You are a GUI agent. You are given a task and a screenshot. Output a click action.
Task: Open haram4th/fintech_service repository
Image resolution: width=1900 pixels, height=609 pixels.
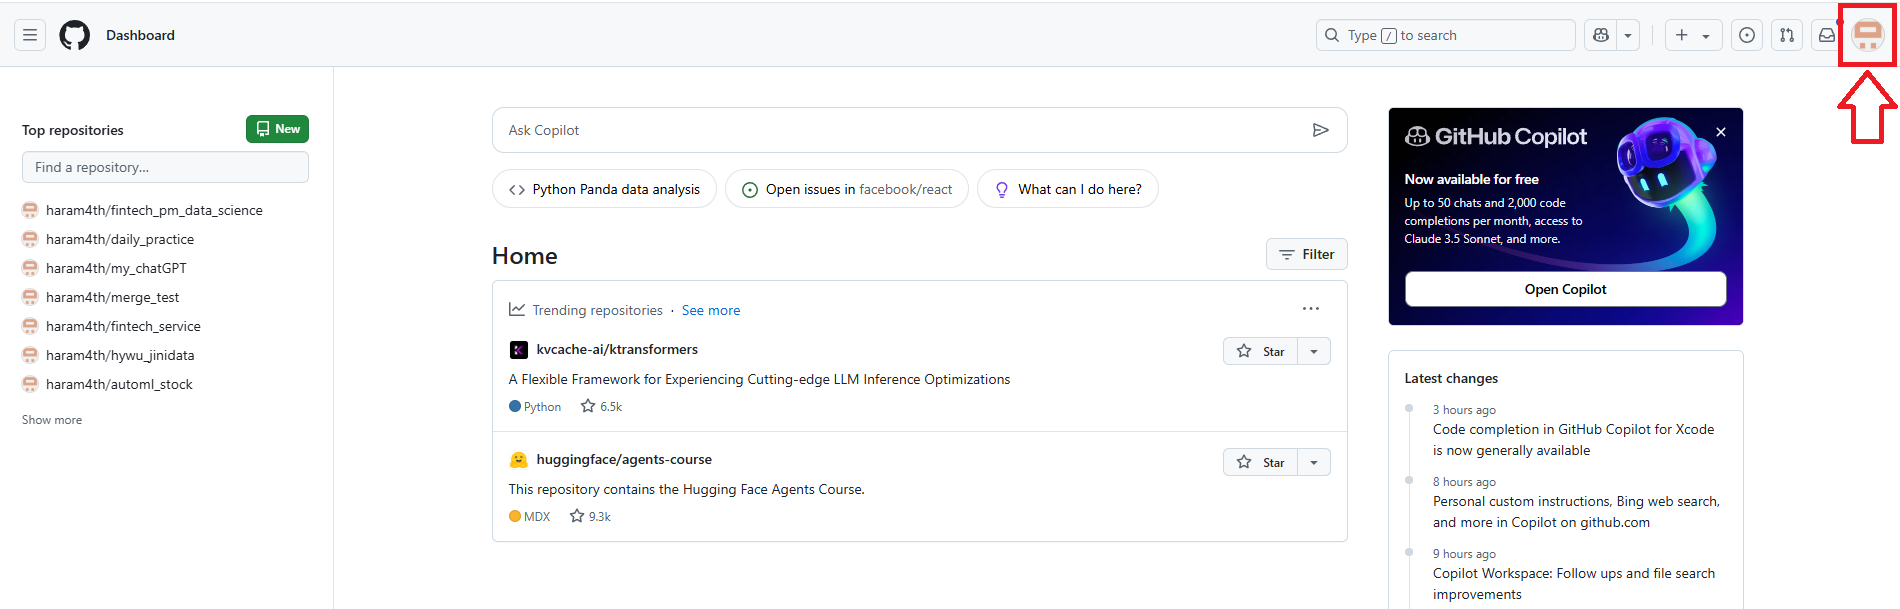tap(123, 326)
